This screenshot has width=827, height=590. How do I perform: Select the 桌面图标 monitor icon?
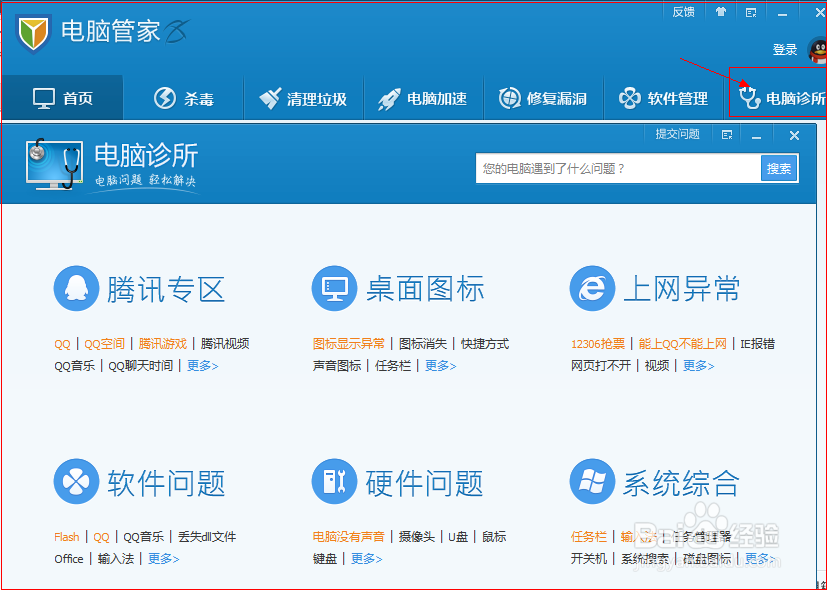point(334,288)
